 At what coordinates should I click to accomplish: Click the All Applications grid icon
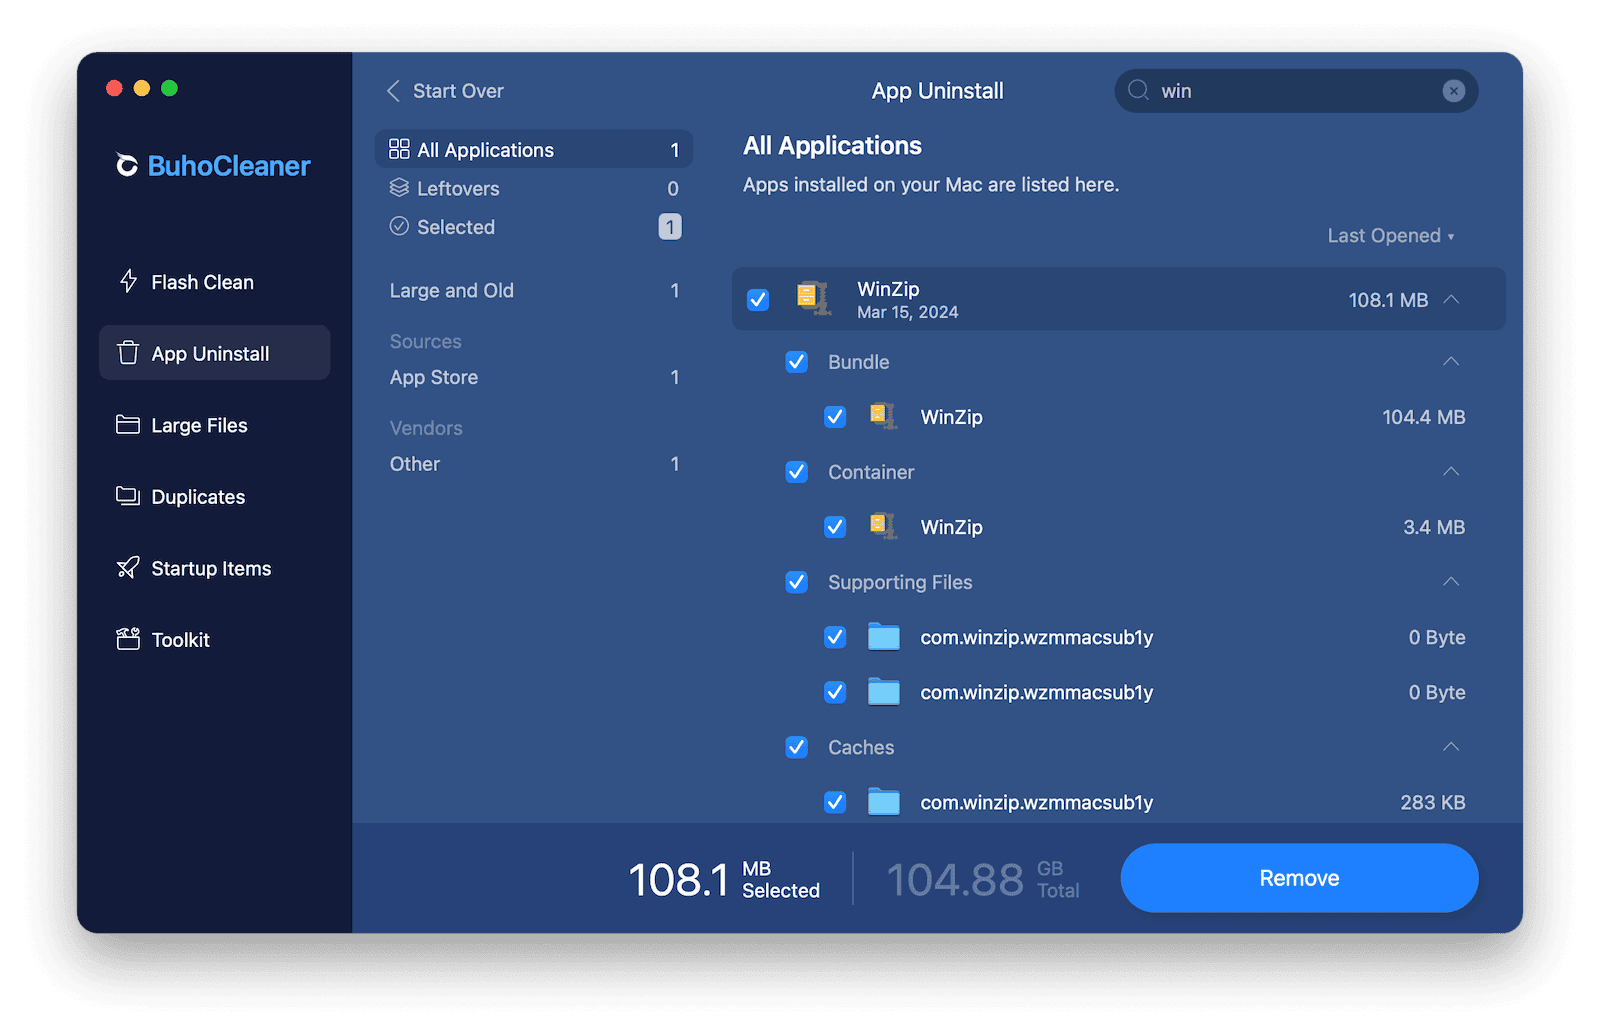pos(399,149)
